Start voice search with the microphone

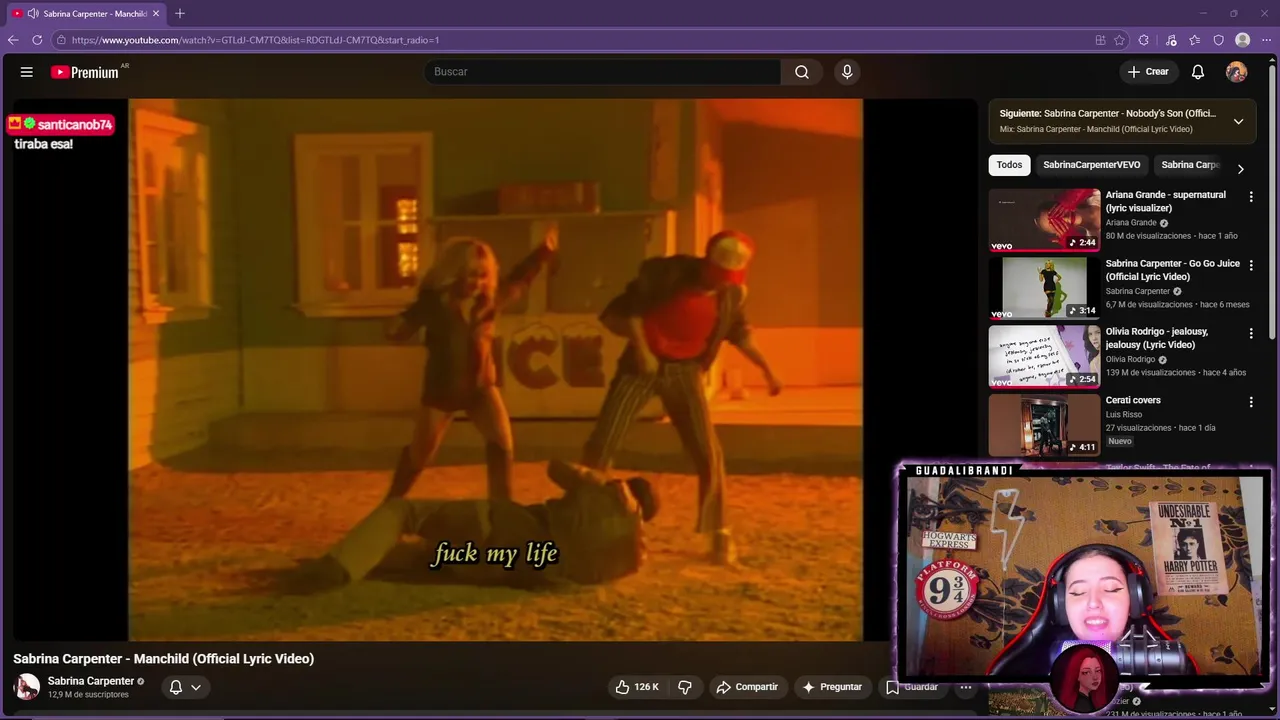(x=847, y=72)
